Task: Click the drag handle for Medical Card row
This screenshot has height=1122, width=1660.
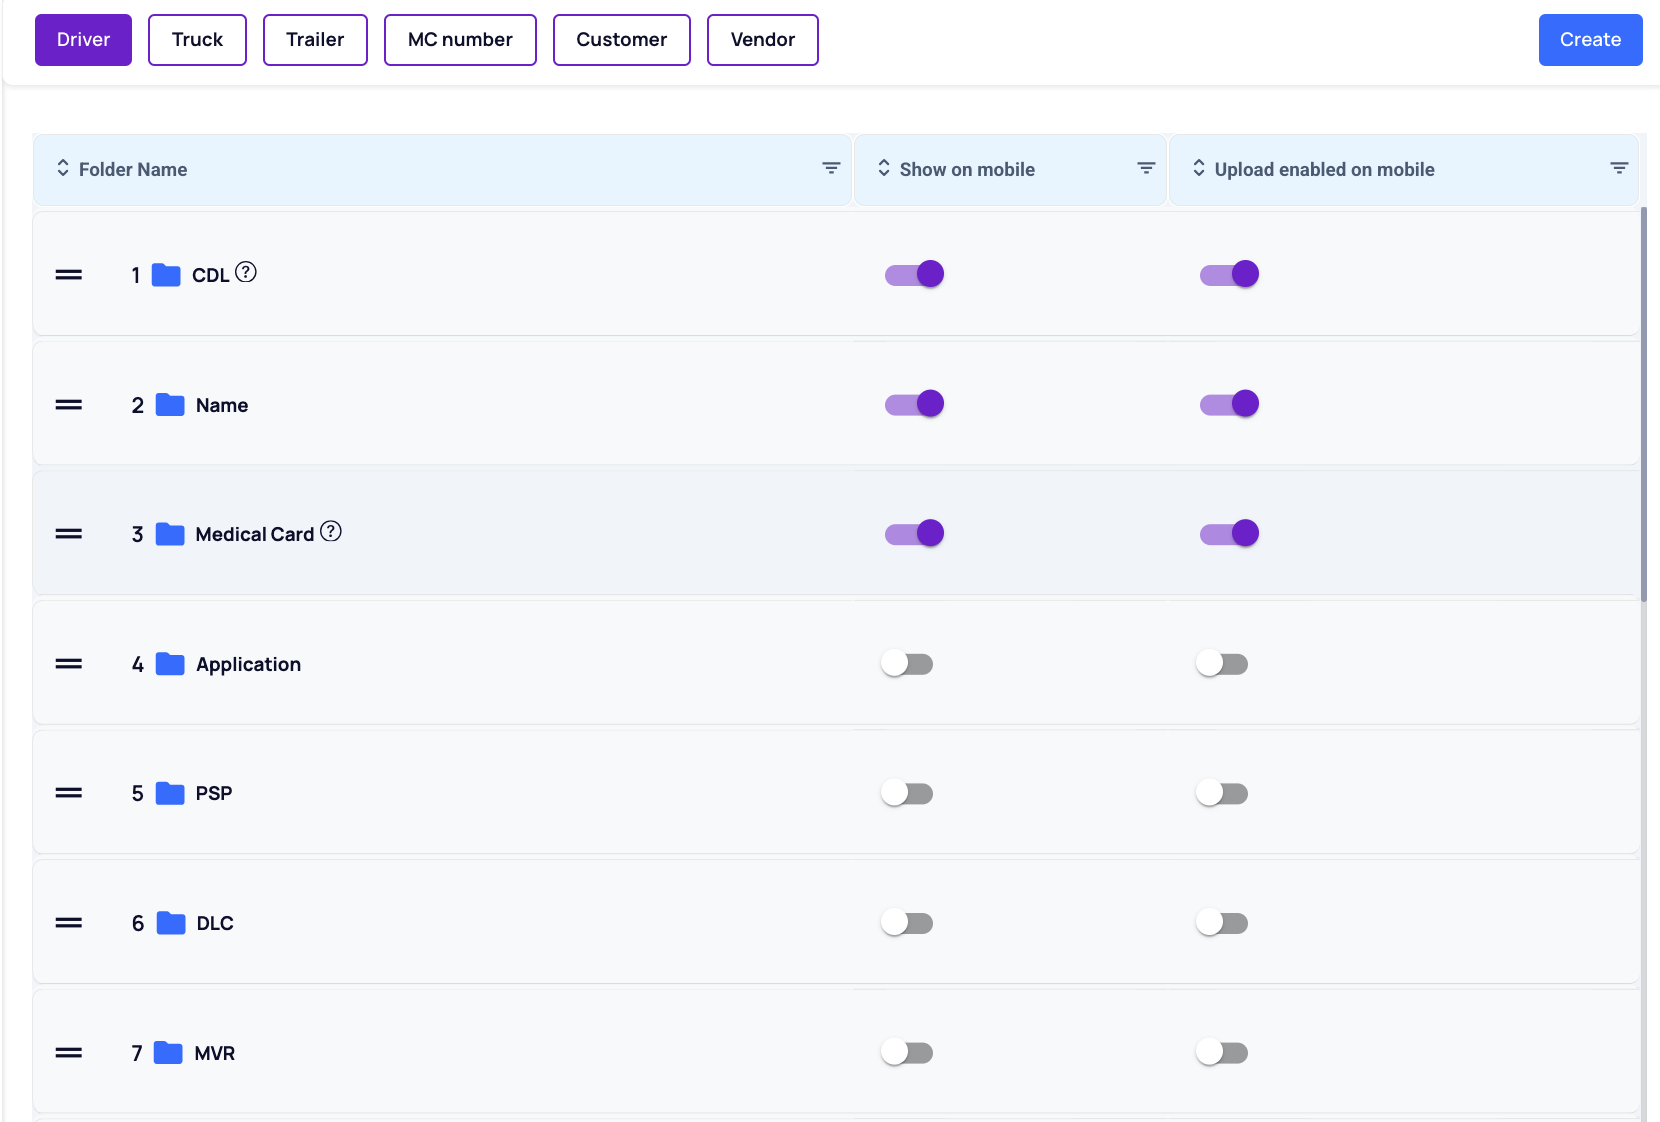Action: 68,534
